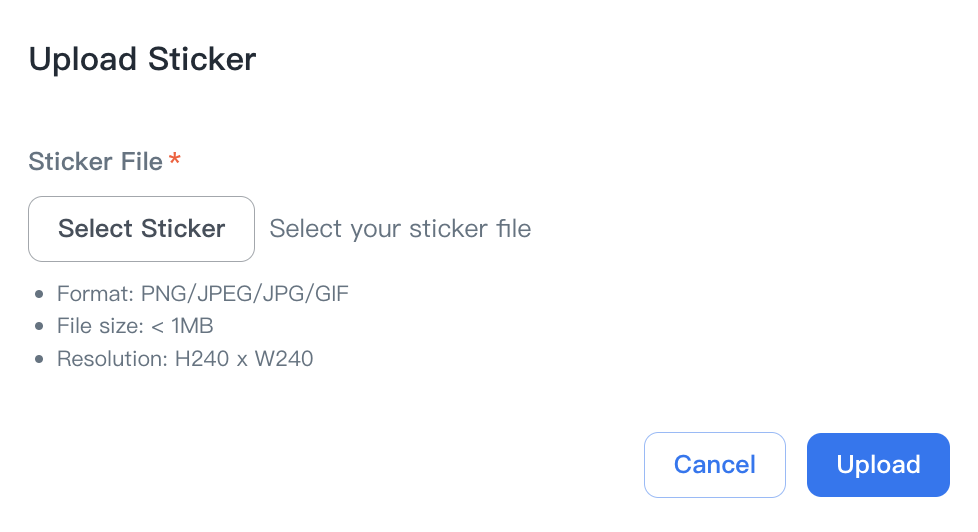Click "PNG" in the format list
978x532 pixels.
[x=163, y=294]
